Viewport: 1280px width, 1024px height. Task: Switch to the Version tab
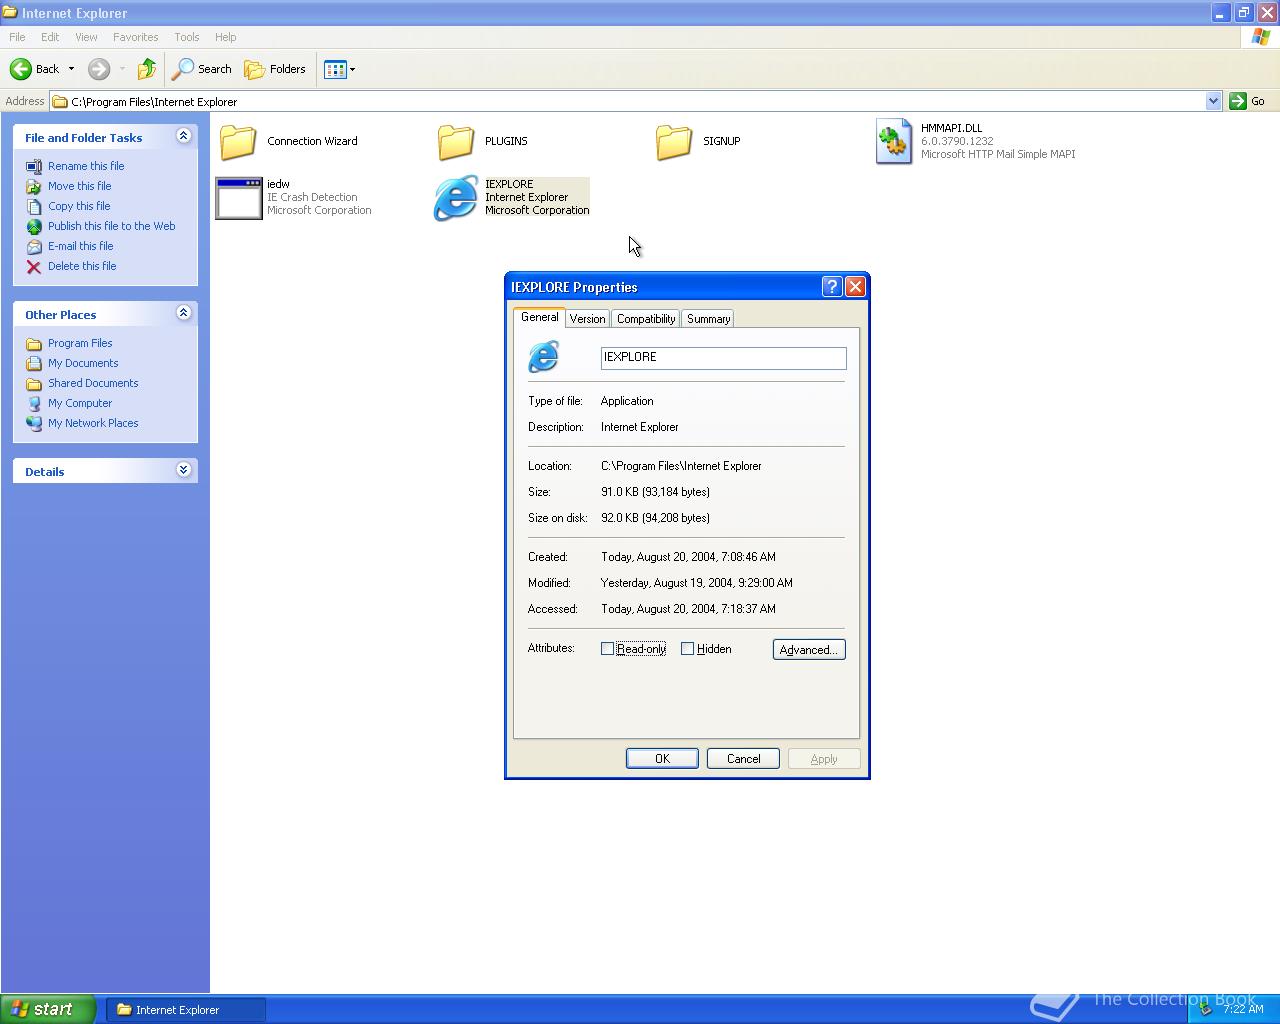[x=587, y=319]
